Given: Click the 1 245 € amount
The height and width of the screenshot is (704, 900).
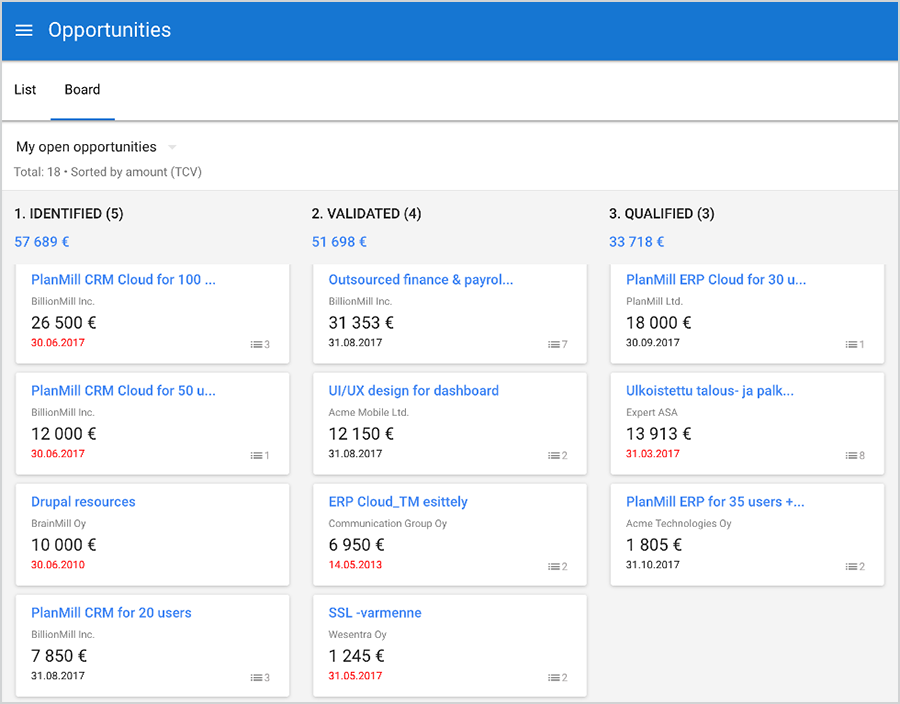Looking at the screenshot, I should click(356, 656).
